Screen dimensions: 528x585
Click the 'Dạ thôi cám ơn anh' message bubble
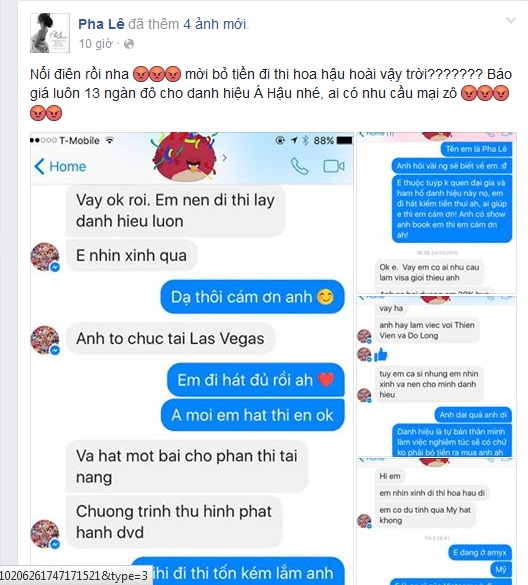tap(253, 297)
